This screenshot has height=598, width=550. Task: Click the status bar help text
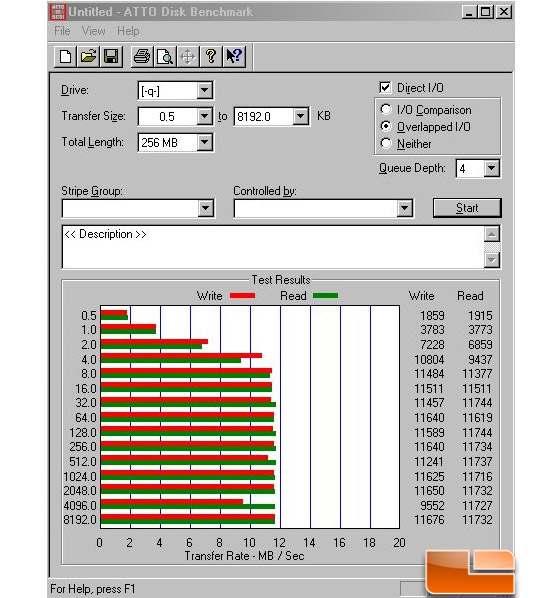click(93, 589)
